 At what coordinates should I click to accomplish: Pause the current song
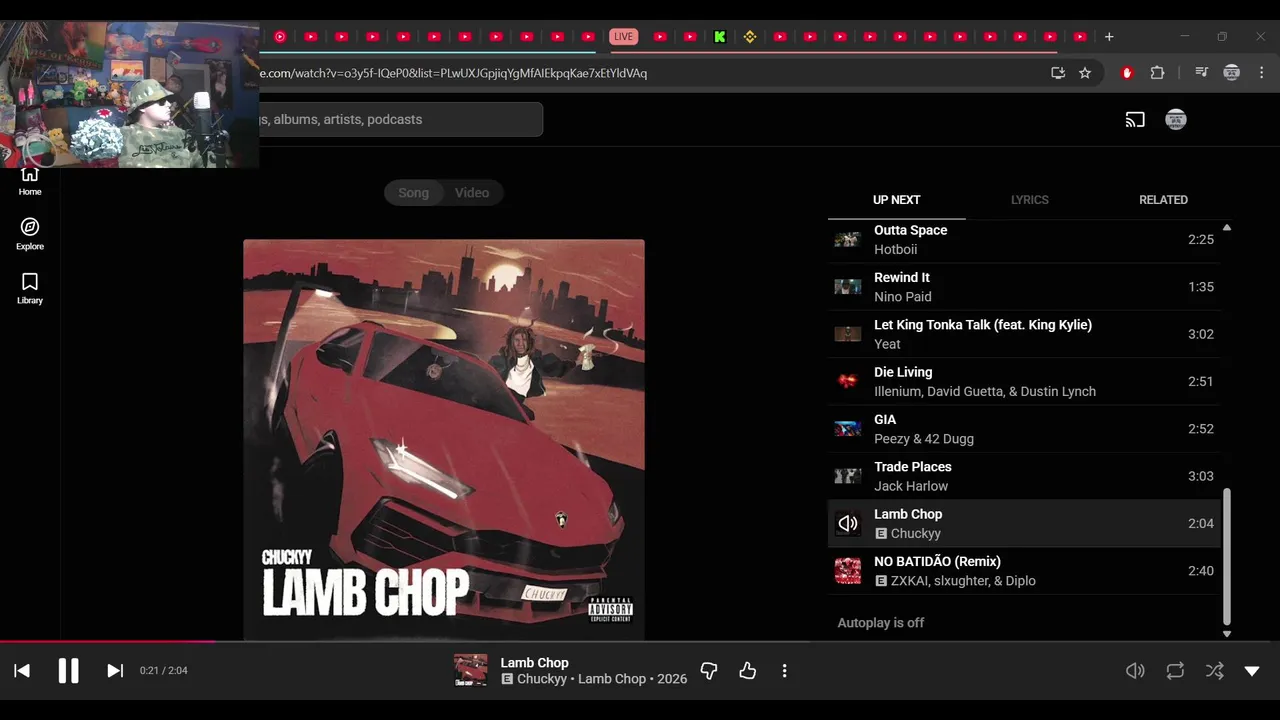[x=68, y=671]
